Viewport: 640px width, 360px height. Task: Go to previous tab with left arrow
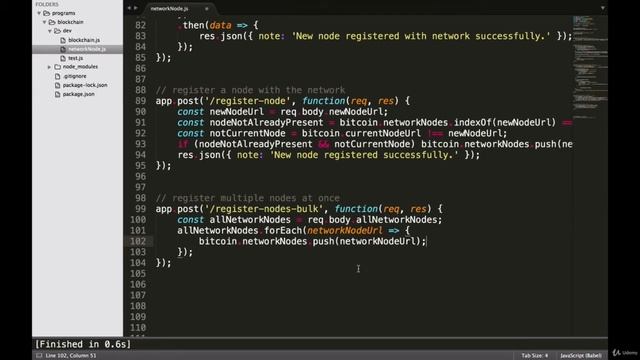coord(129,8)
